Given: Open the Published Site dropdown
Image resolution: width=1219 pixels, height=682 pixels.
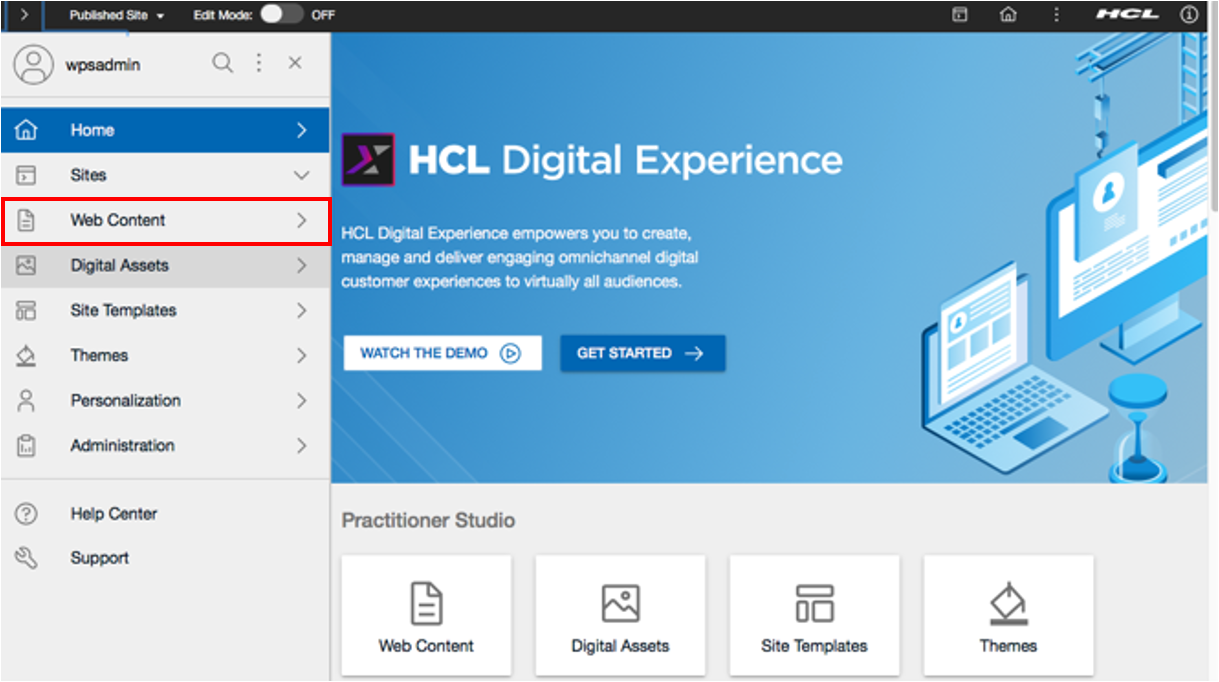Looking at the screenshot, I should click(117, 15).
